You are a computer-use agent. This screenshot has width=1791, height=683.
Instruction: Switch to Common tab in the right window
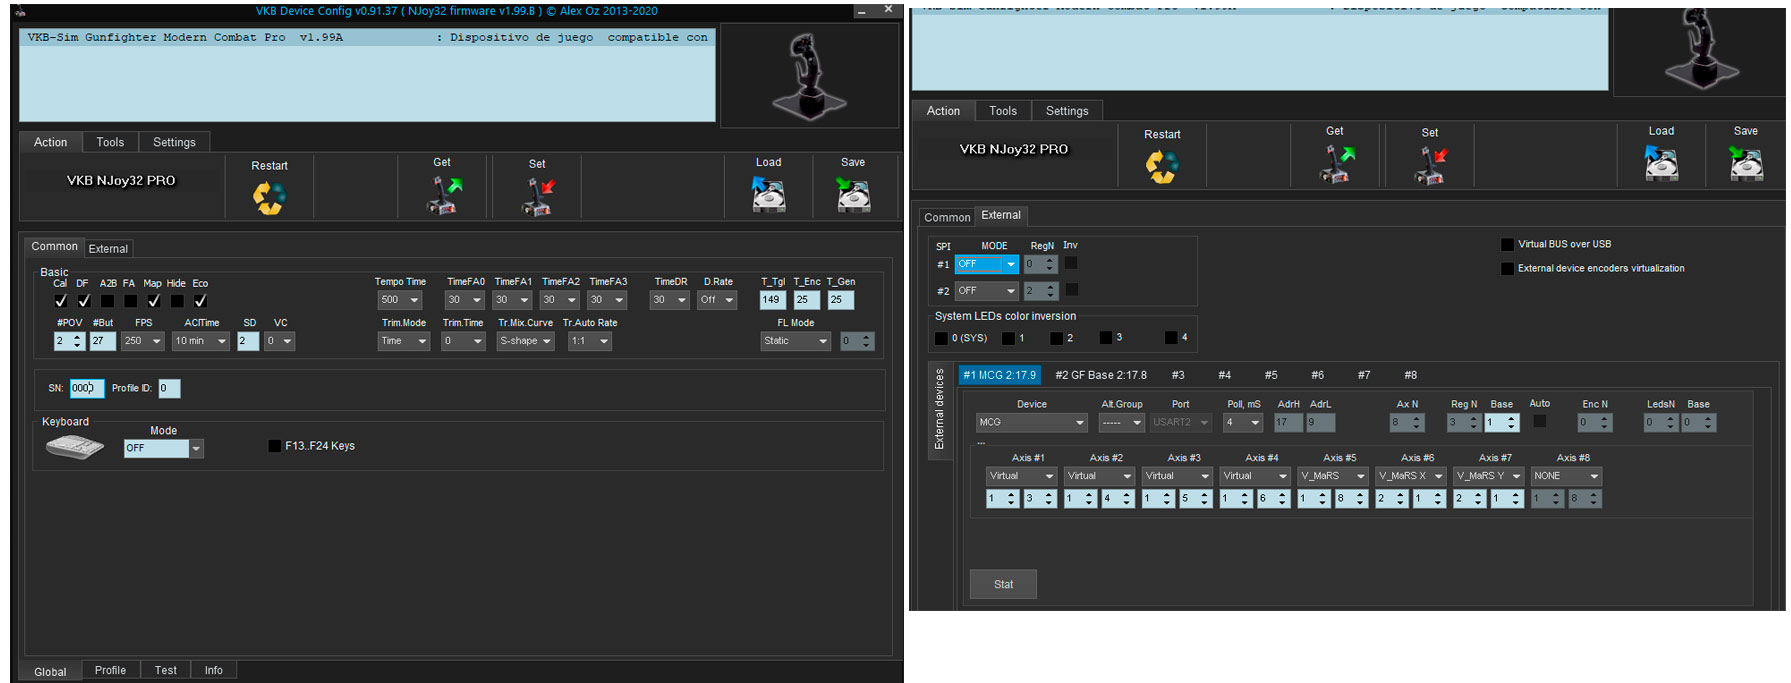(947, 217)
